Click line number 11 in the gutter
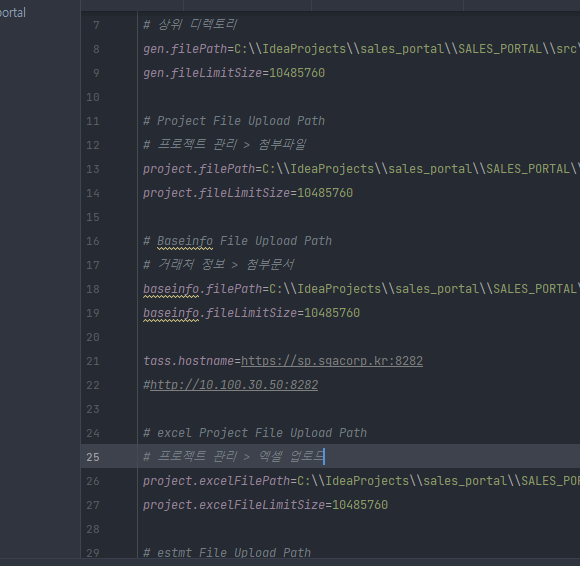 93,122
